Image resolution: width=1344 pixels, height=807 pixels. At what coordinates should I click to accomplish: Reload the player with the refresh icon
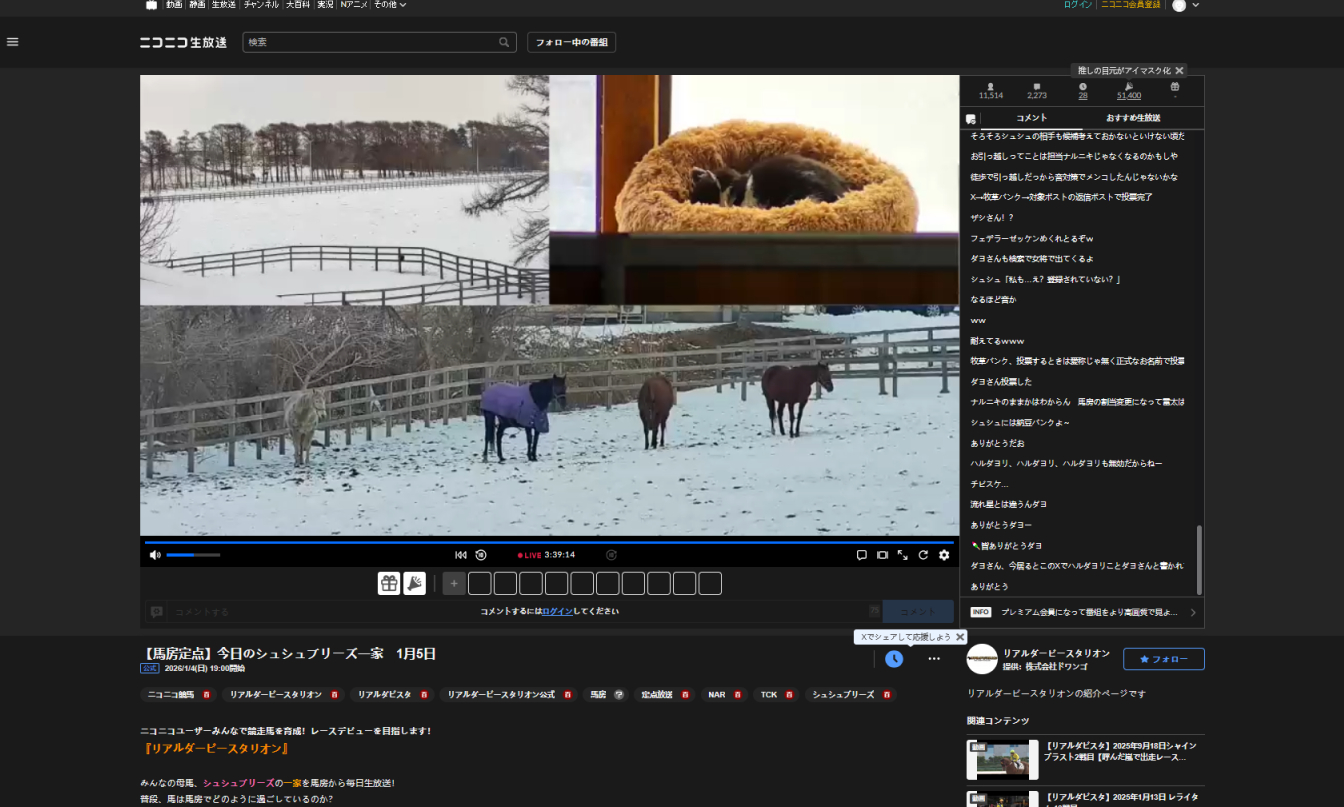point(923,555)
